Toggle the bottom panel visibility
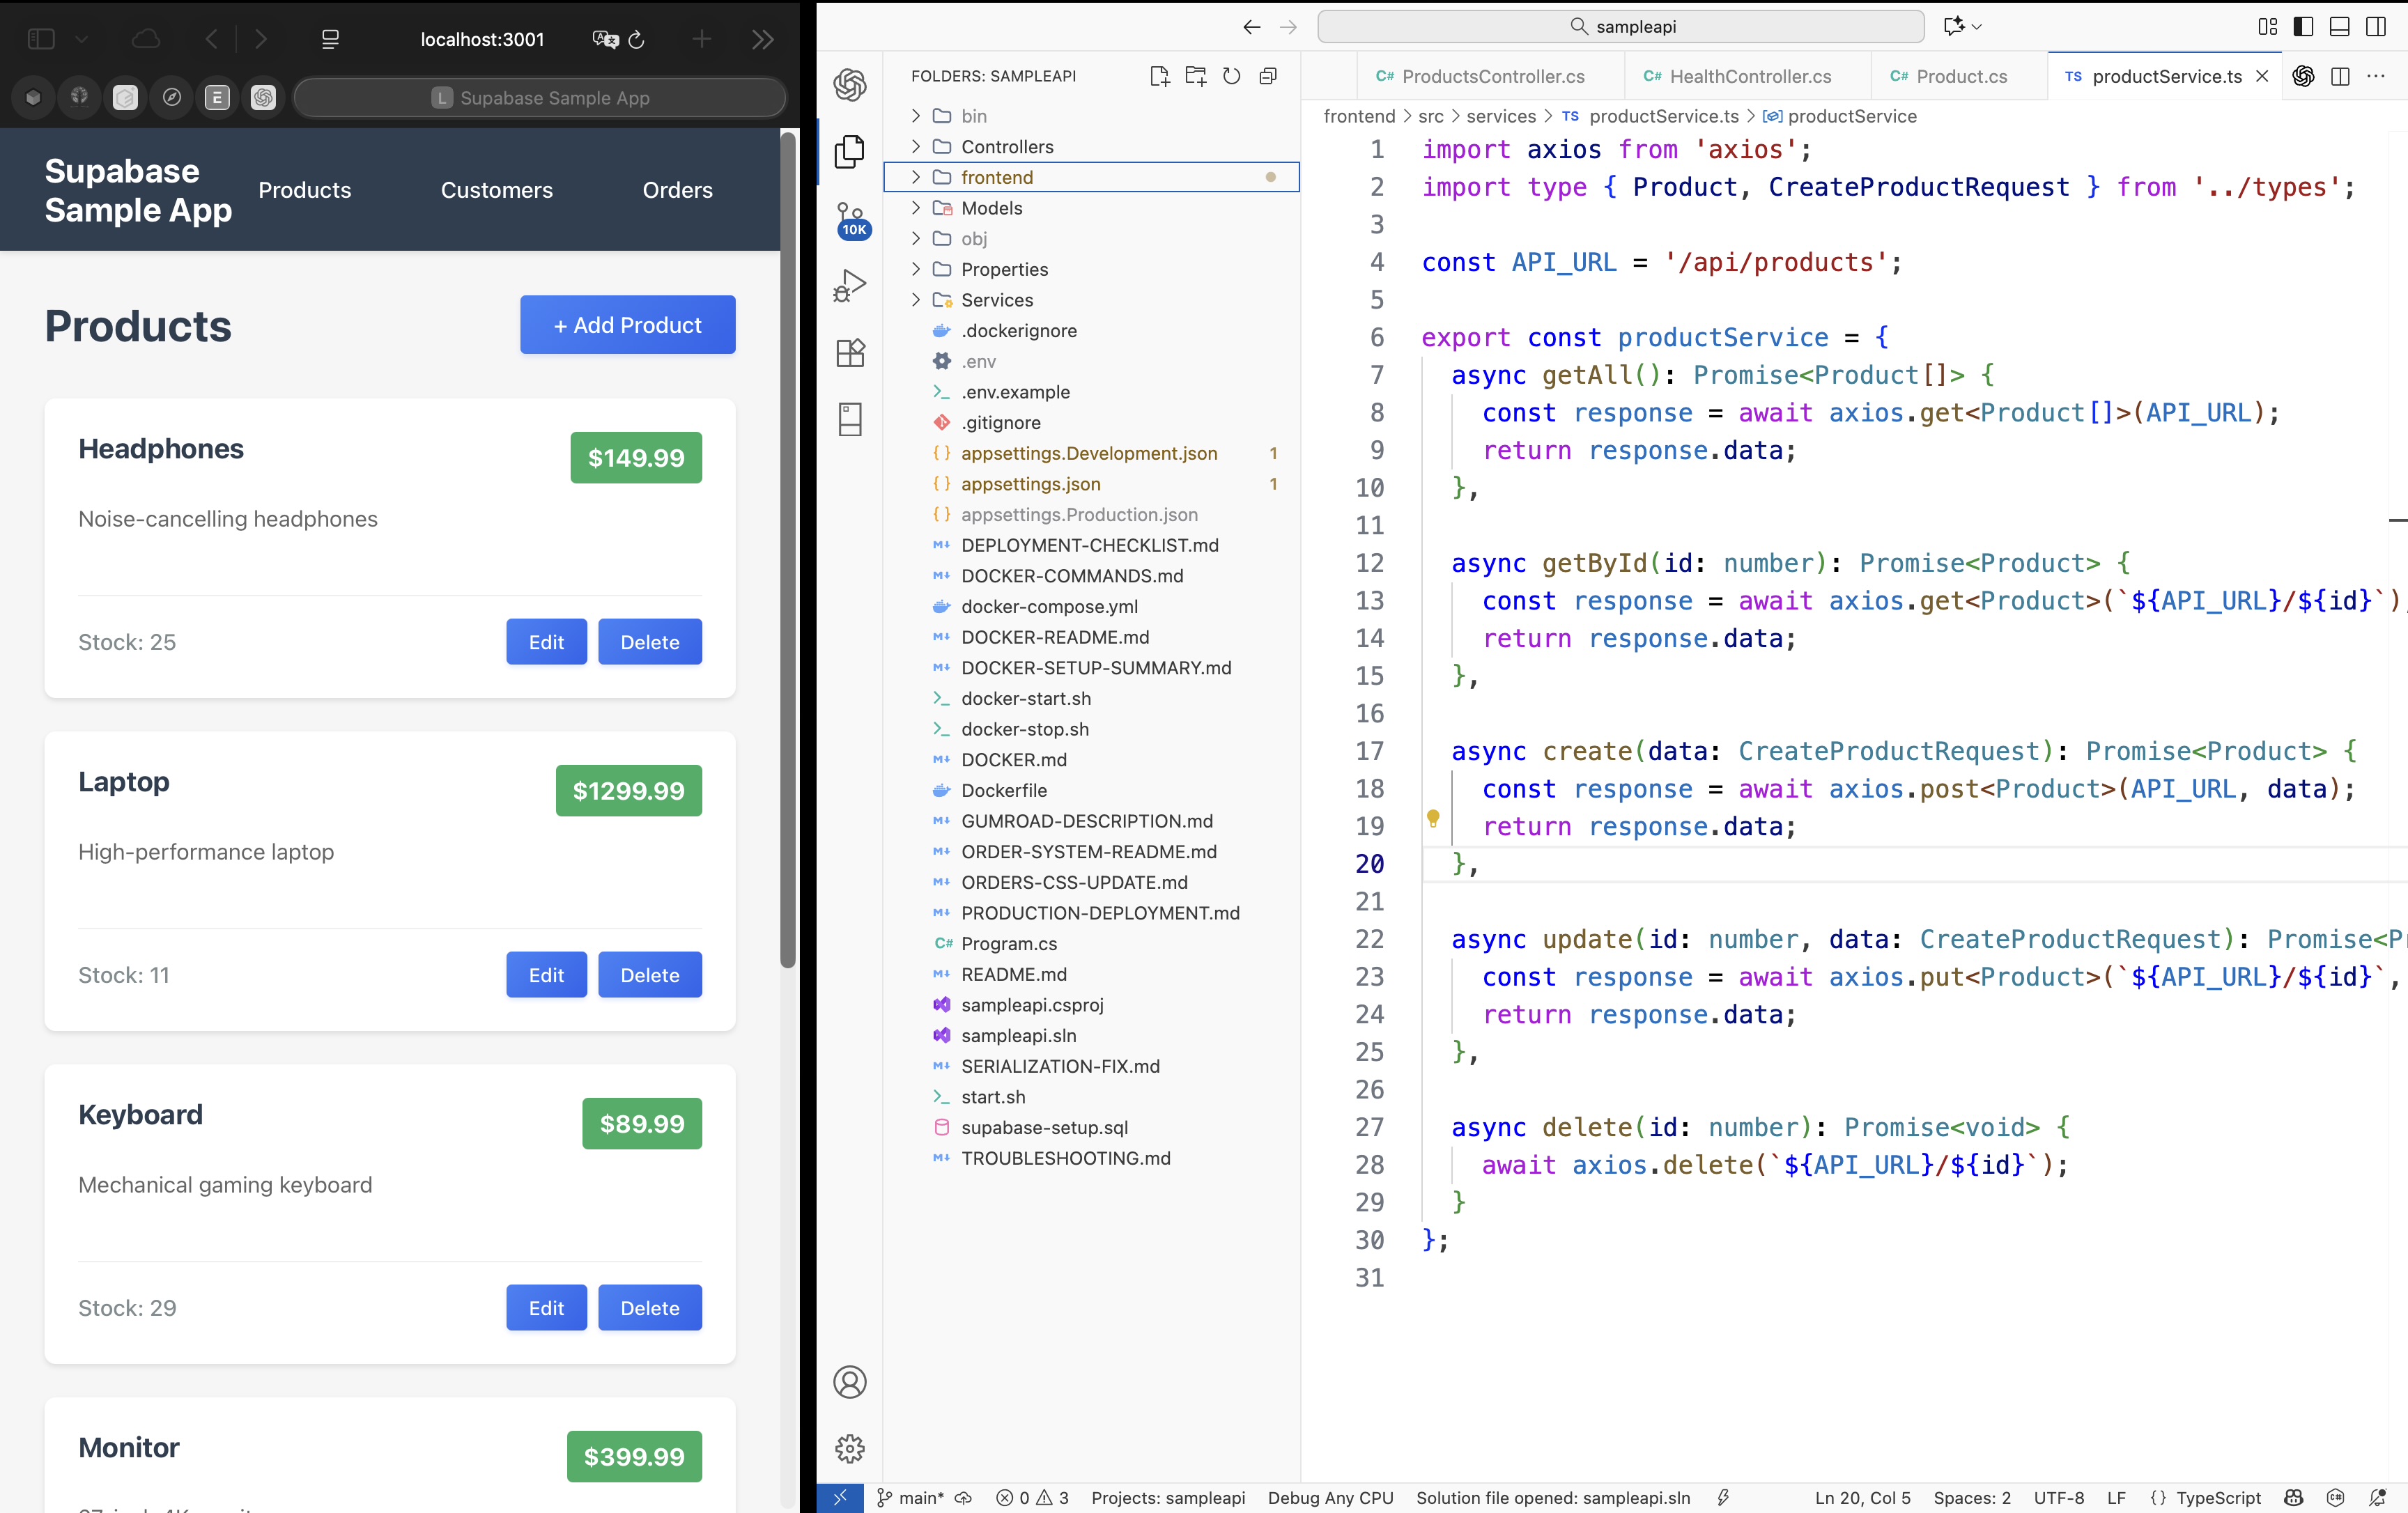2408x1513 pixels. (x=2340, y=26)
